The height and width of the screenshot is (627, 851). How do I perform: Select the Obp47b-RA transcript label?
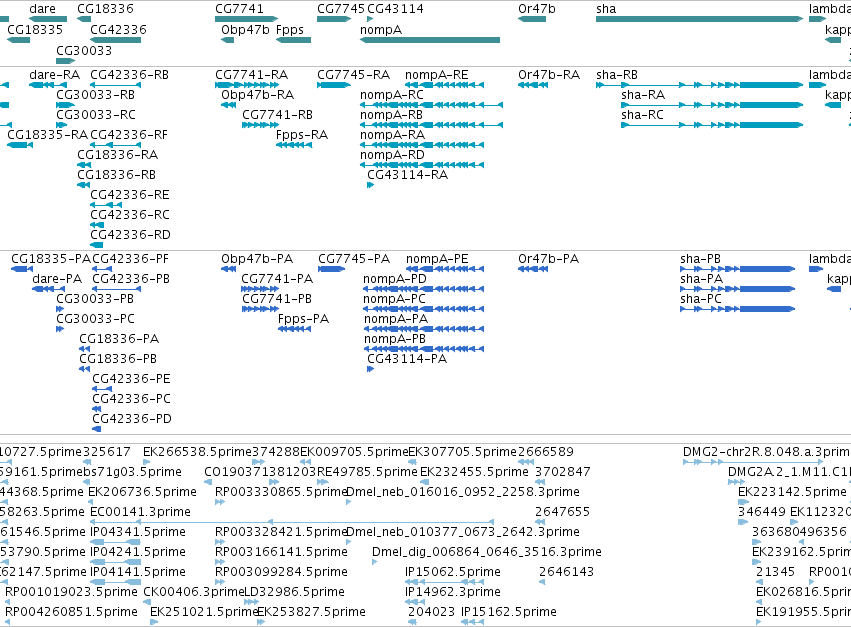point(257,94)
